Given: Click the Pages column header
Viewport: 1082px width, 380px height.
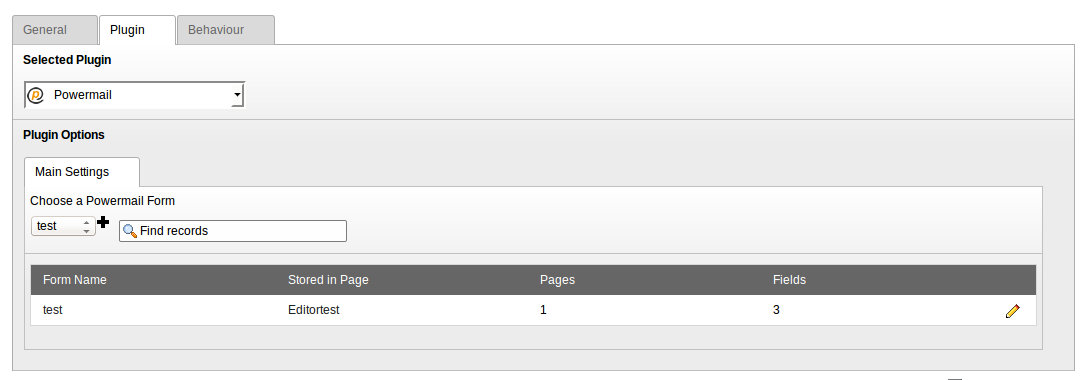Looking at the screenshot, I should click(x=557, y=280).
